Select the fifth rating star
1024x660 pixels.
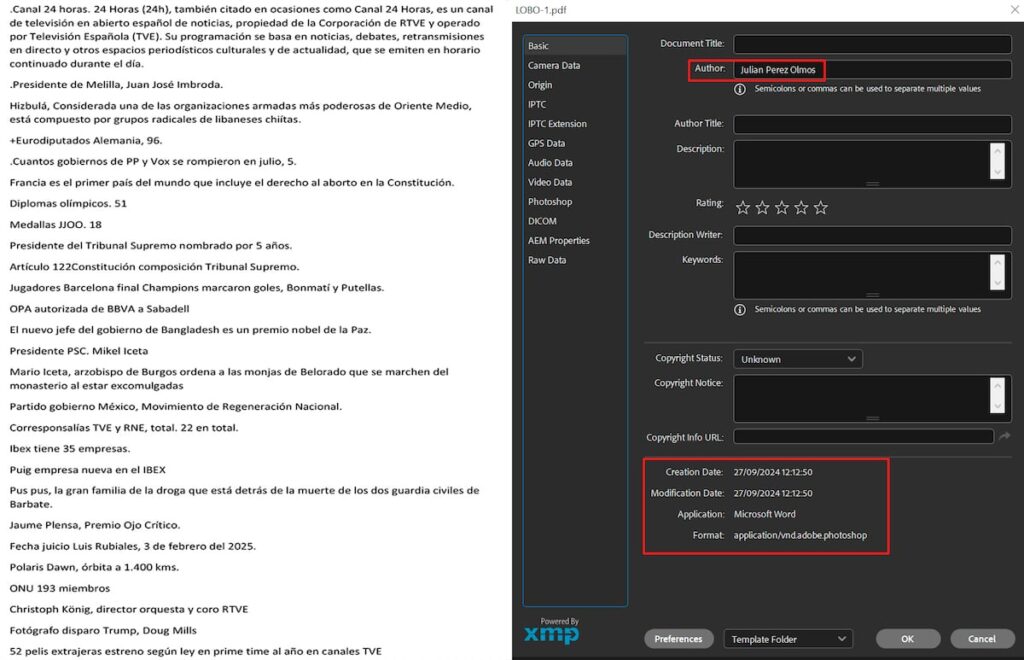pyautogui.click(x=821, y=208)
